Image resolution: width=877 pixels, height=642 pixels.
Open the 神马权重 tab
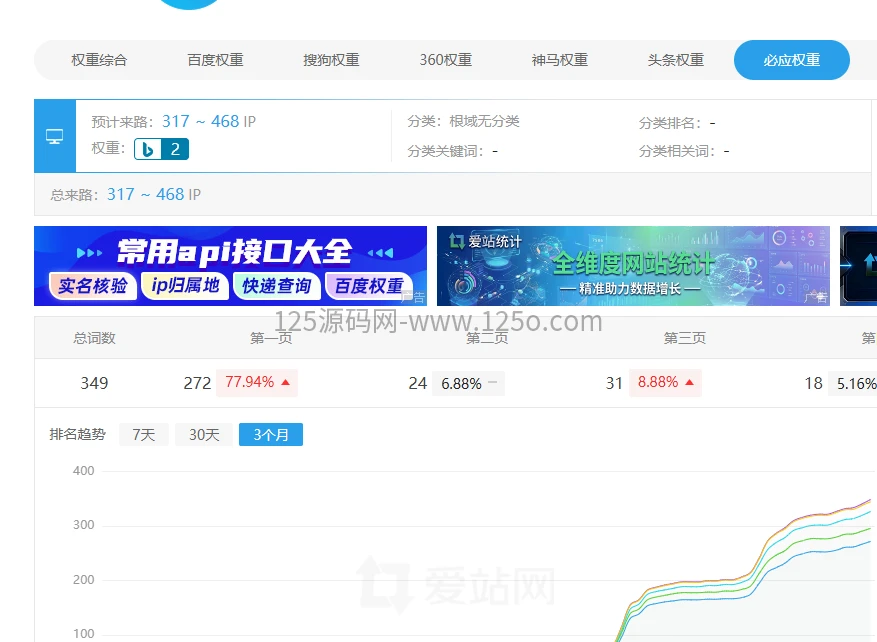(x=560, y=60)
